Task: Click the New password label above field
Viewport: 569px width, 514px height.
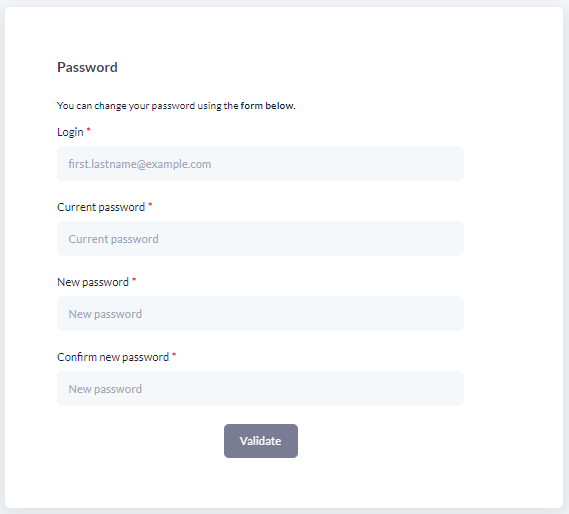Action: 93,282
